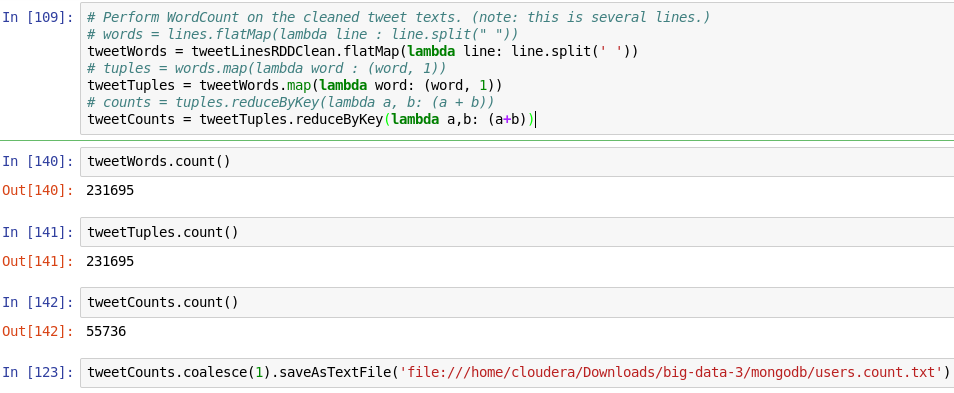Image resolution: width=954 pixels, height=393 pixels.
Task: Click the Out[142] output label
Action: click(38, 332)
